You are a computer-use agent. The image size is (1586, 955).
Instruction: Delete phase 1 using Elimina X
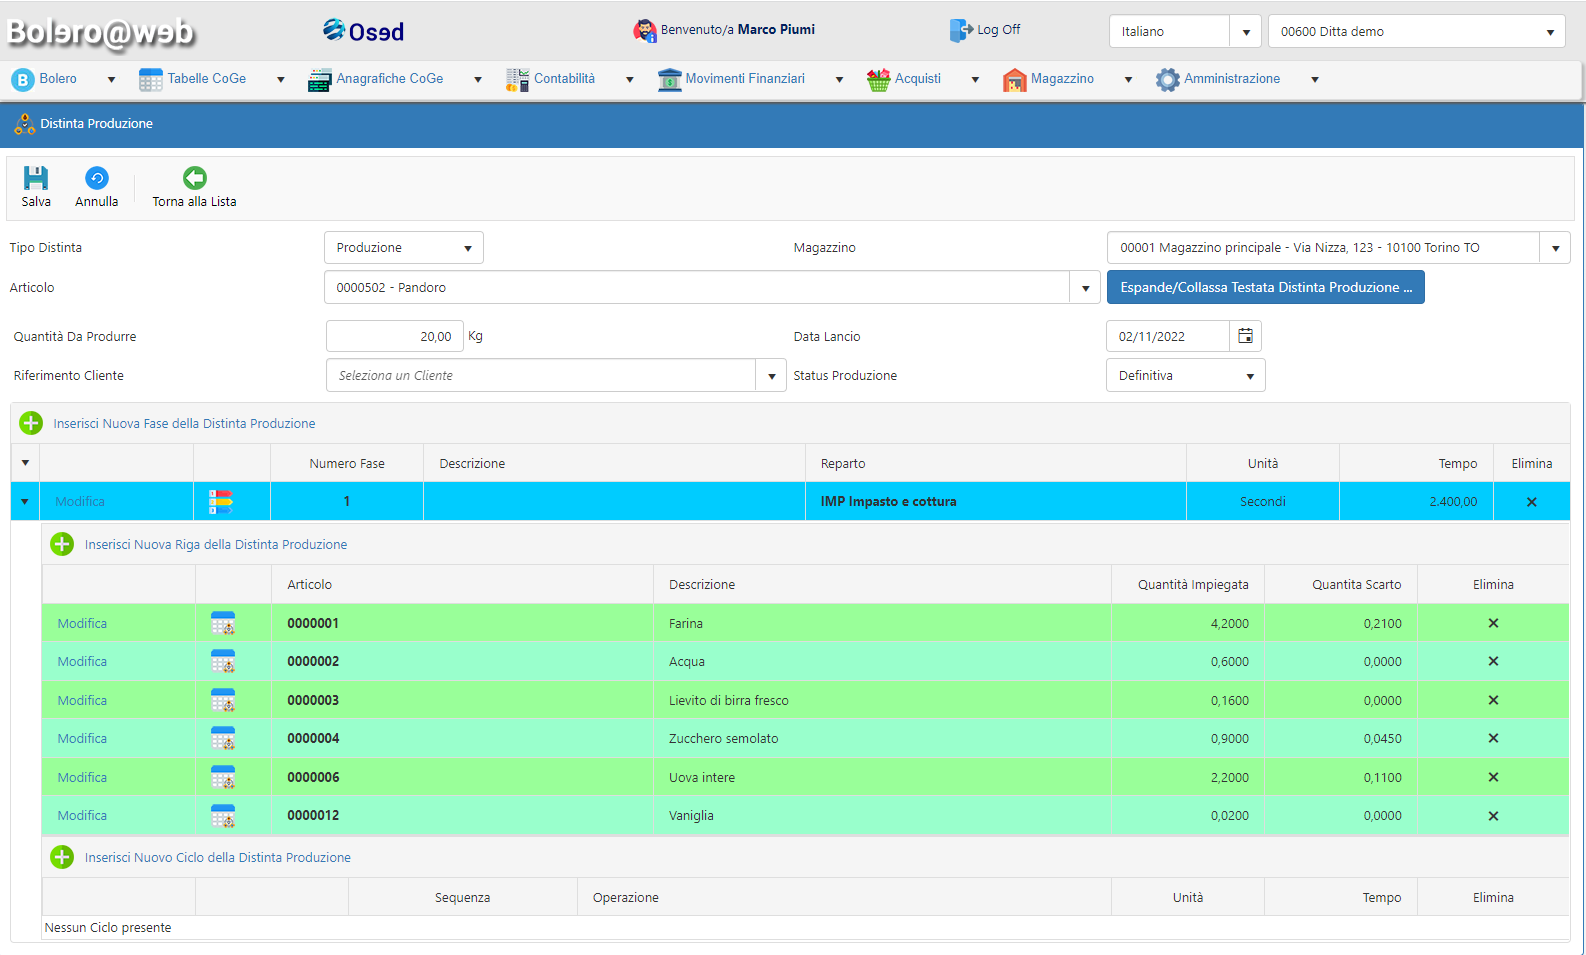1531,502
